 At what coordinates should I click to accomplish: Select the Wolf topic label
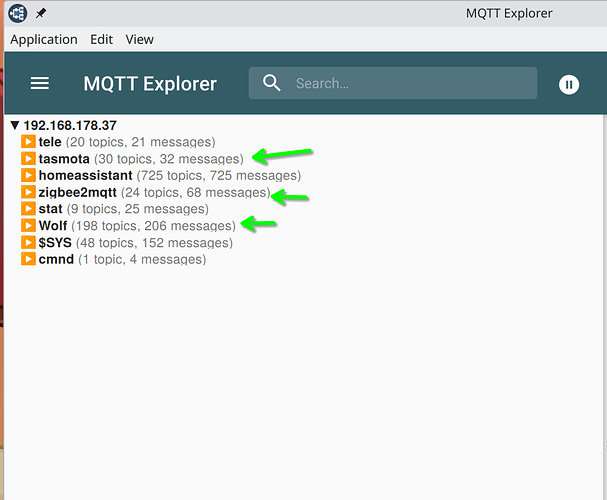(52, 226)
